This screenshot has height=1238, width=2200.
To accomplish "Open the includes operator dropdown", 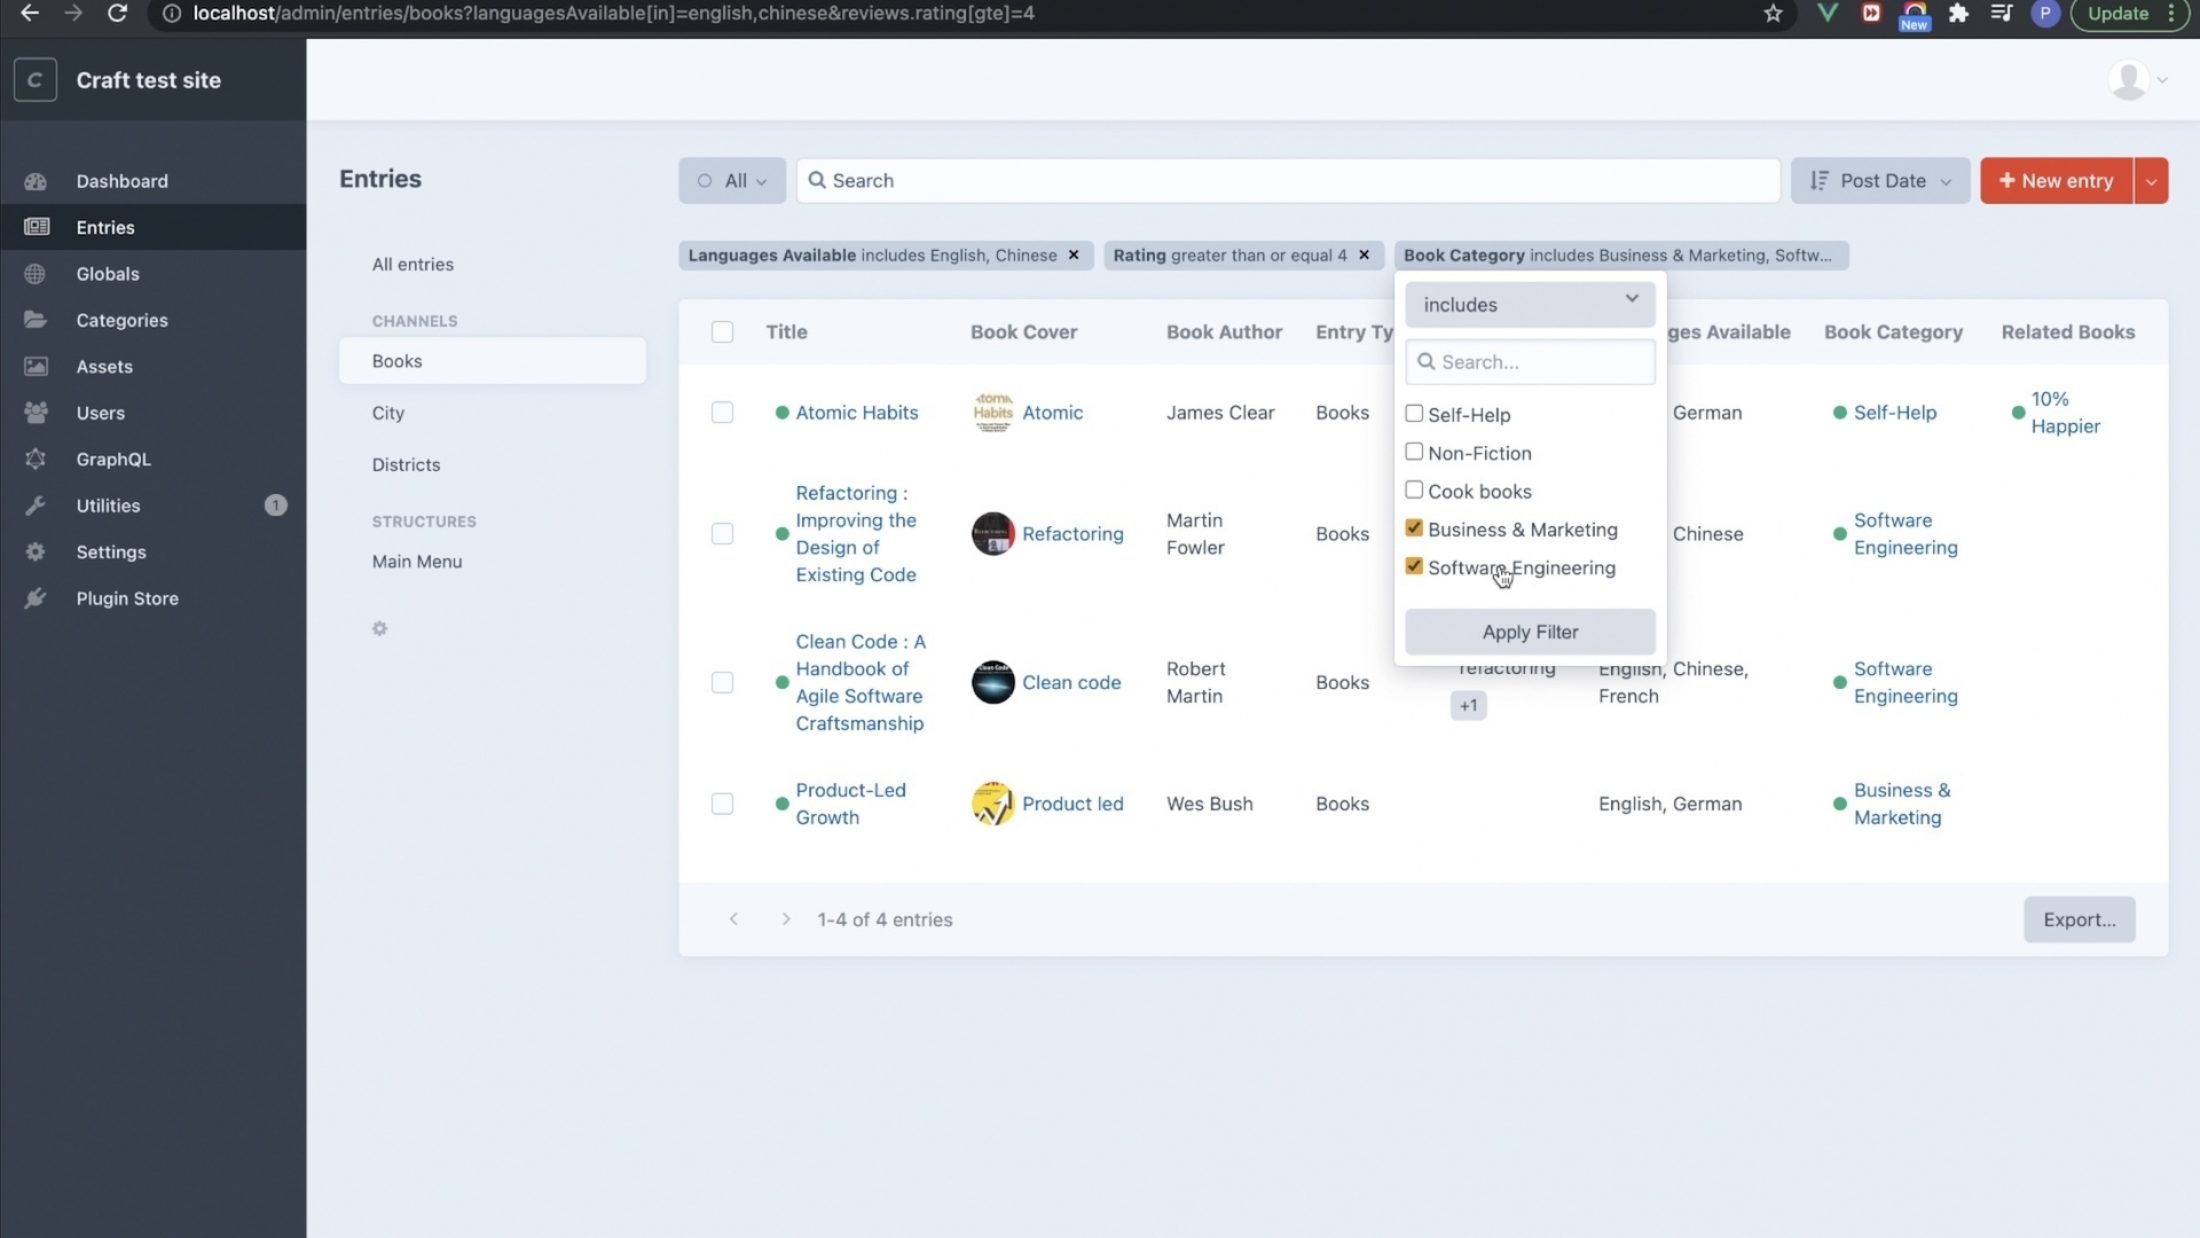I will [x=1530, y=304].
